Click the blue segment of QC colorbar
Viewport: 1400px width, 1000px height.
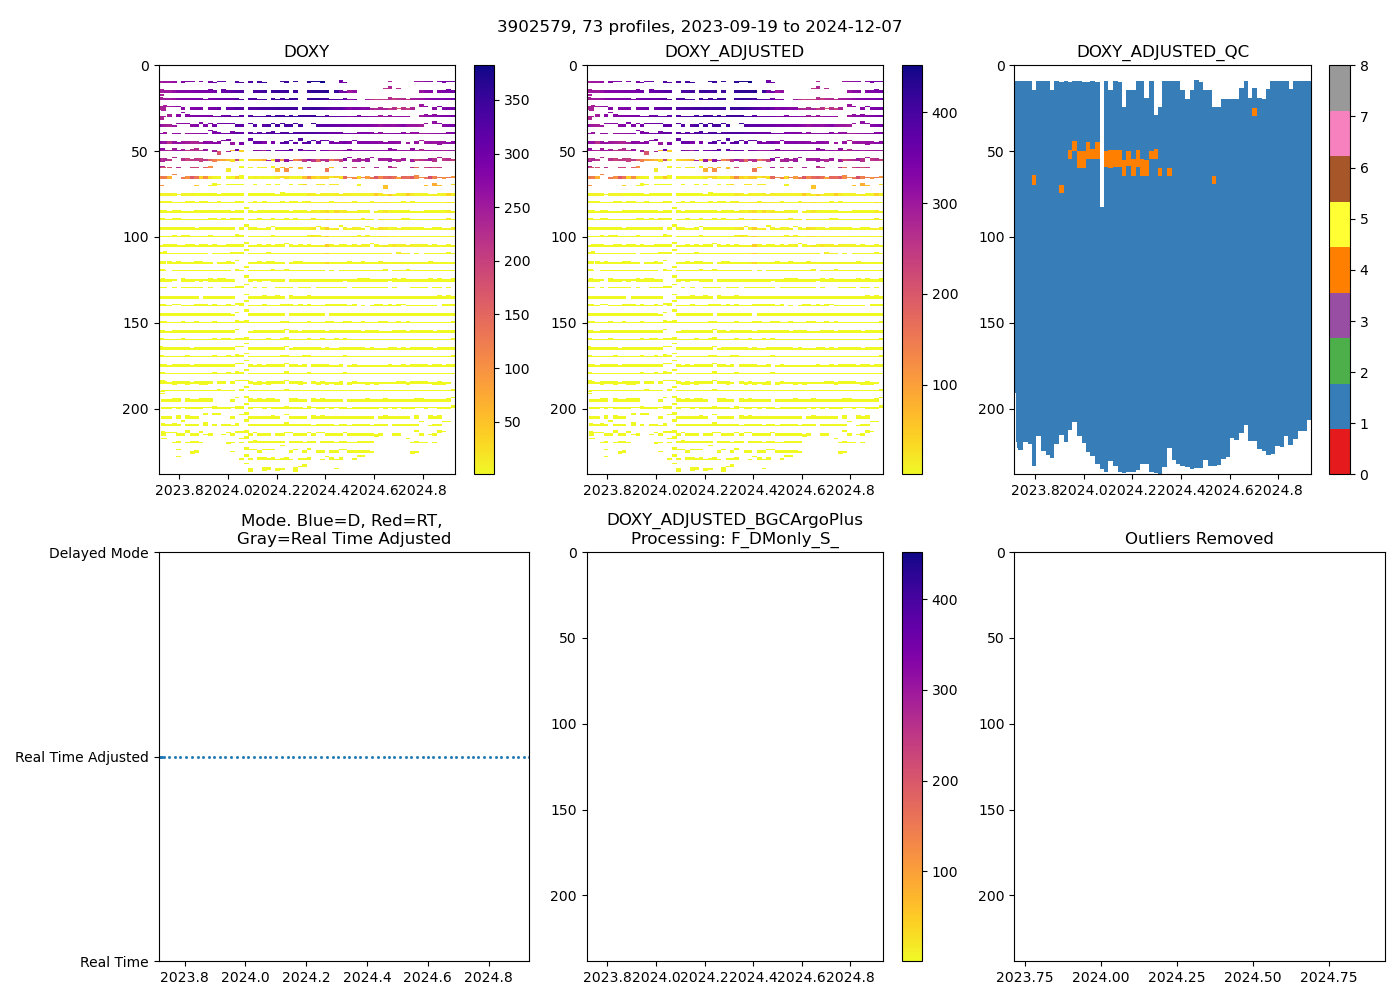(x=1339, y=406)
